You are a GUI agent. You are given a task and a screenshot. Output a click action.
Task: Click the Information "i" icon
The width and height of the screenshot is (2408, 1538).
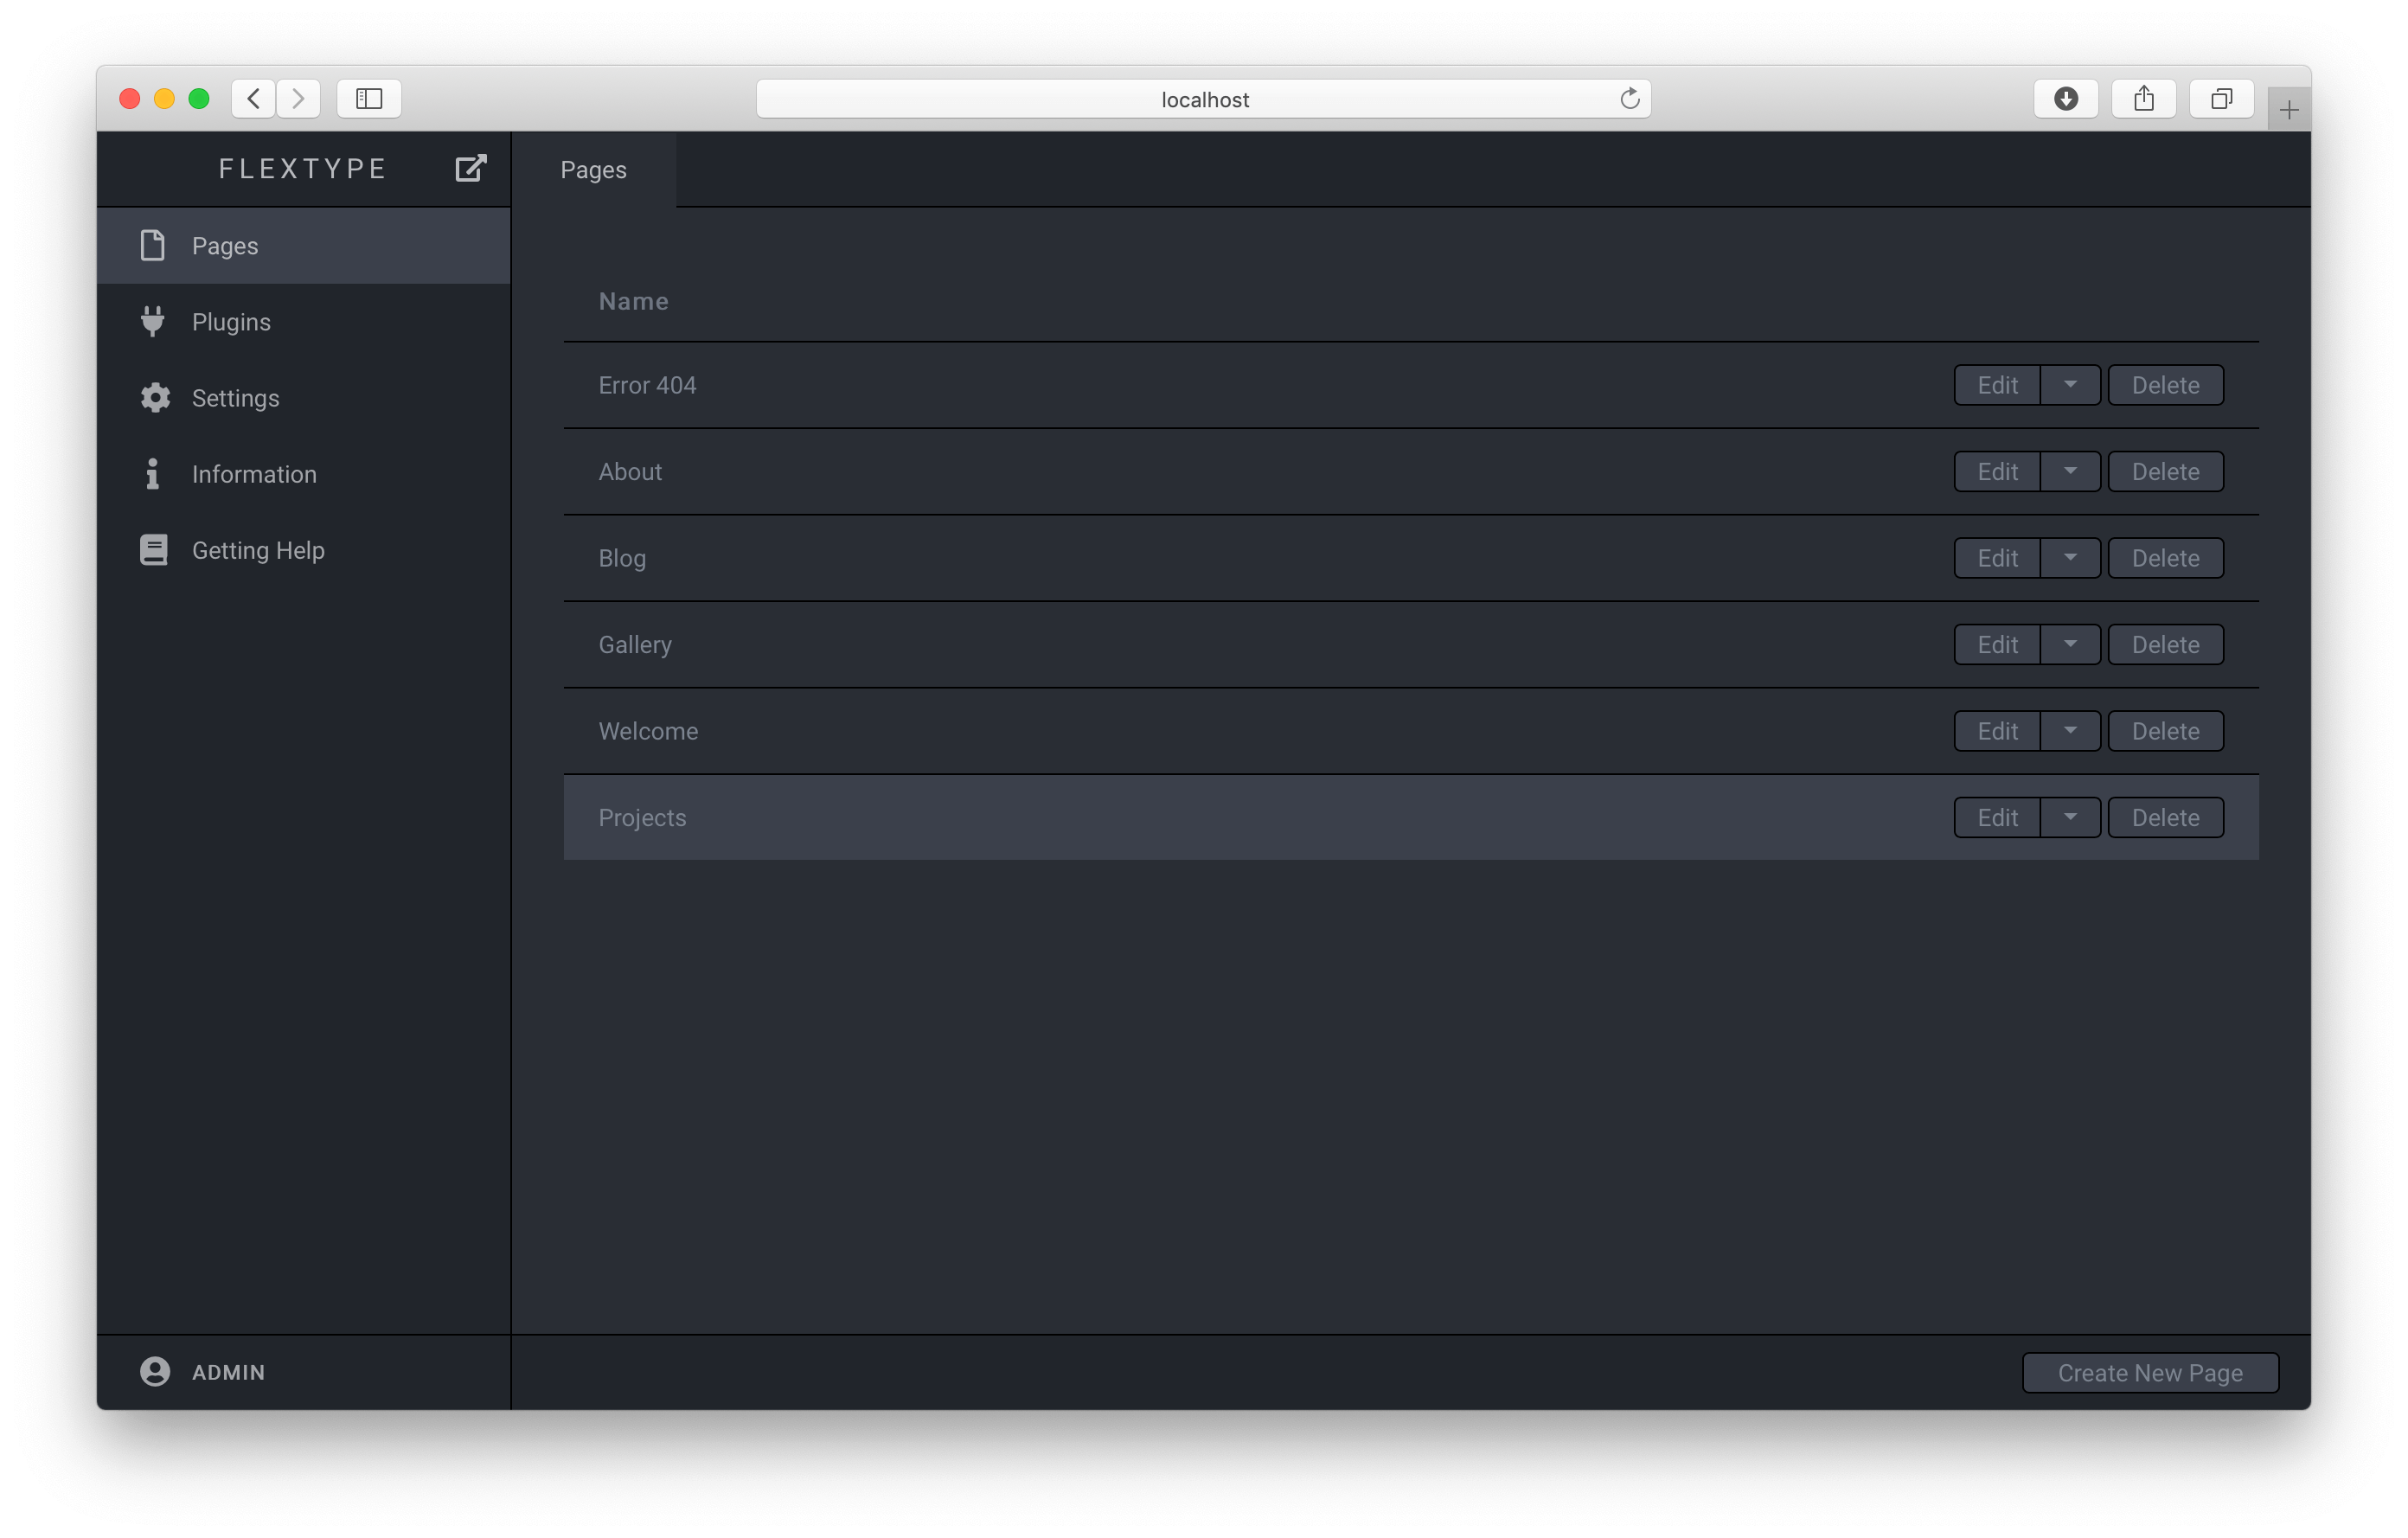(x=152, y=473)
